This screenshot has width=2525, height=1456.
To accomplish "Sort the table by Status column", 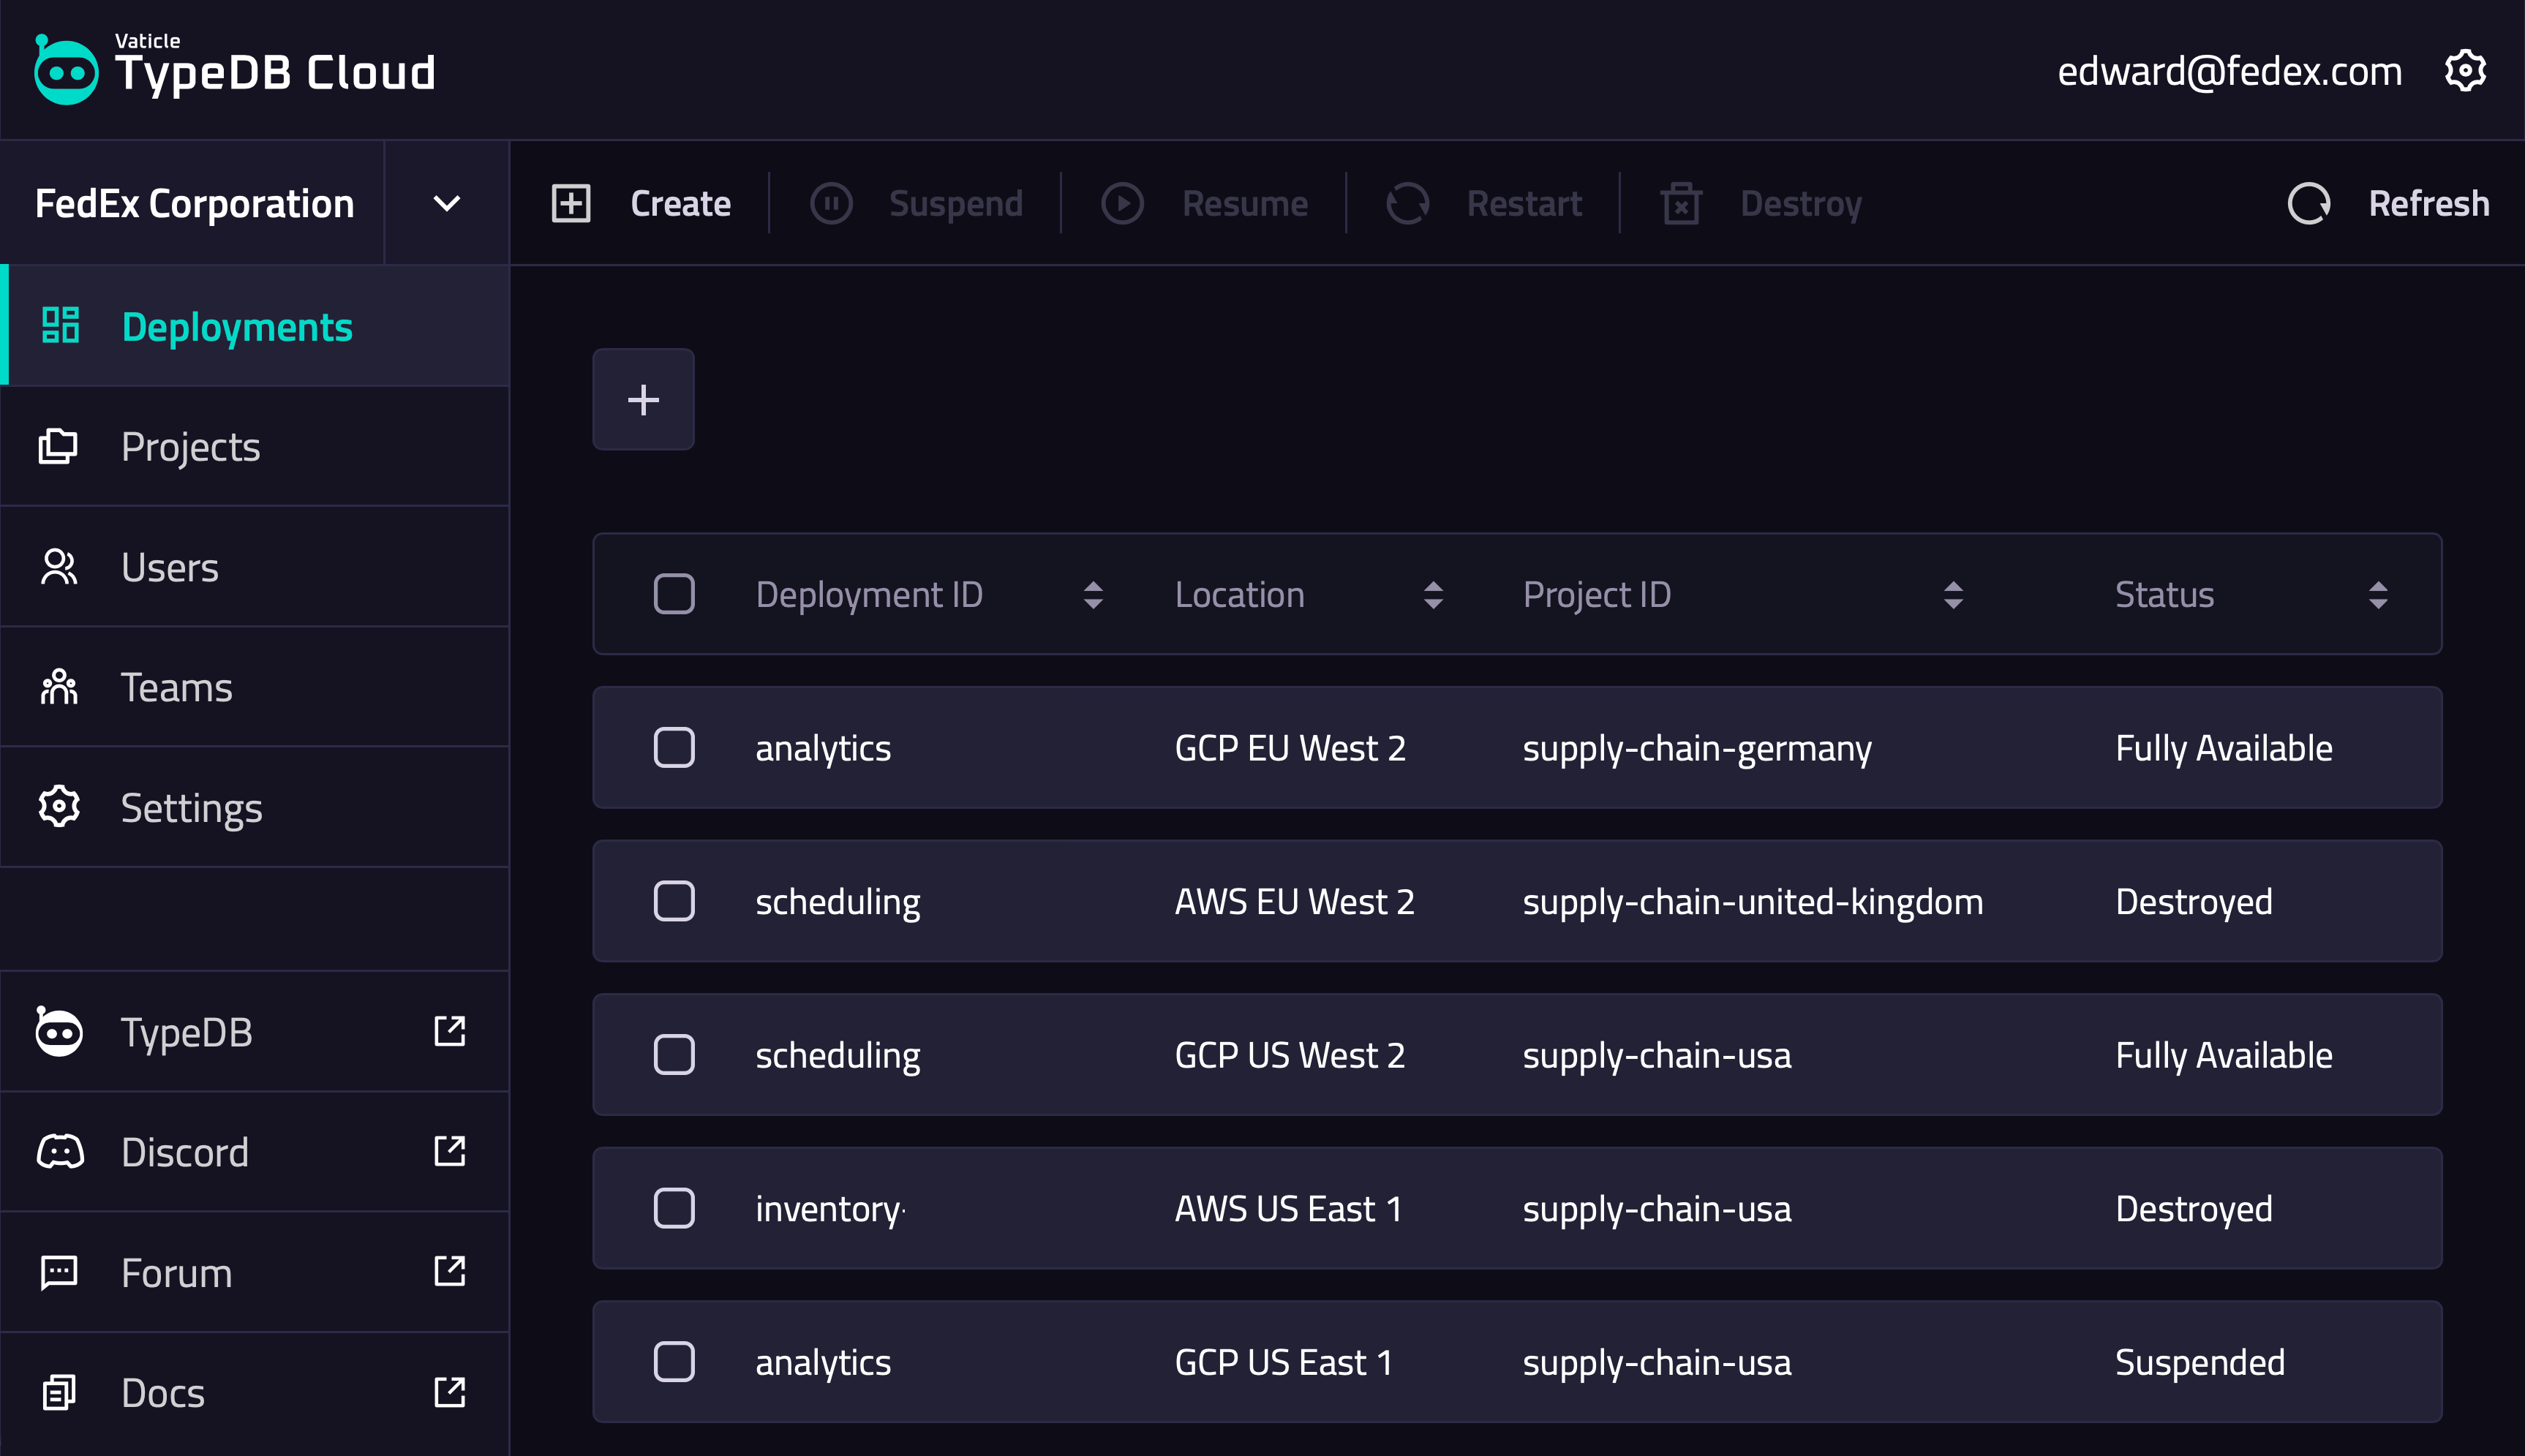I will click(x=2378, y=595).
